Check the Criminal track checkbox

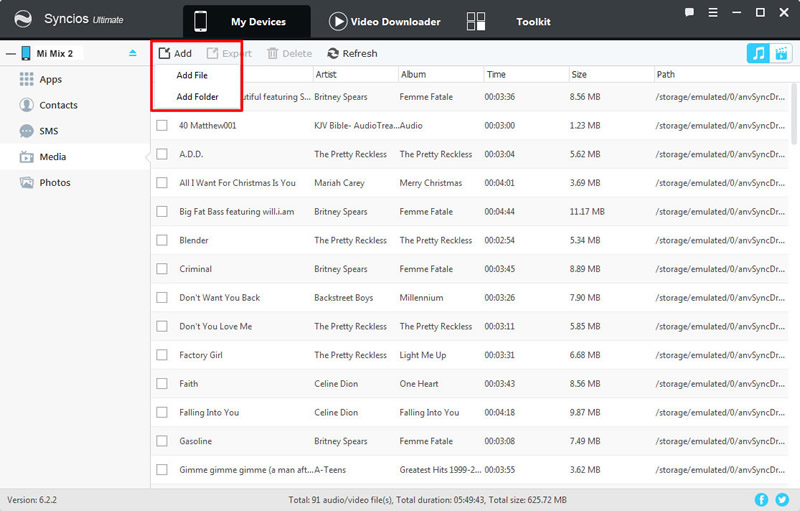pos(162,269)
